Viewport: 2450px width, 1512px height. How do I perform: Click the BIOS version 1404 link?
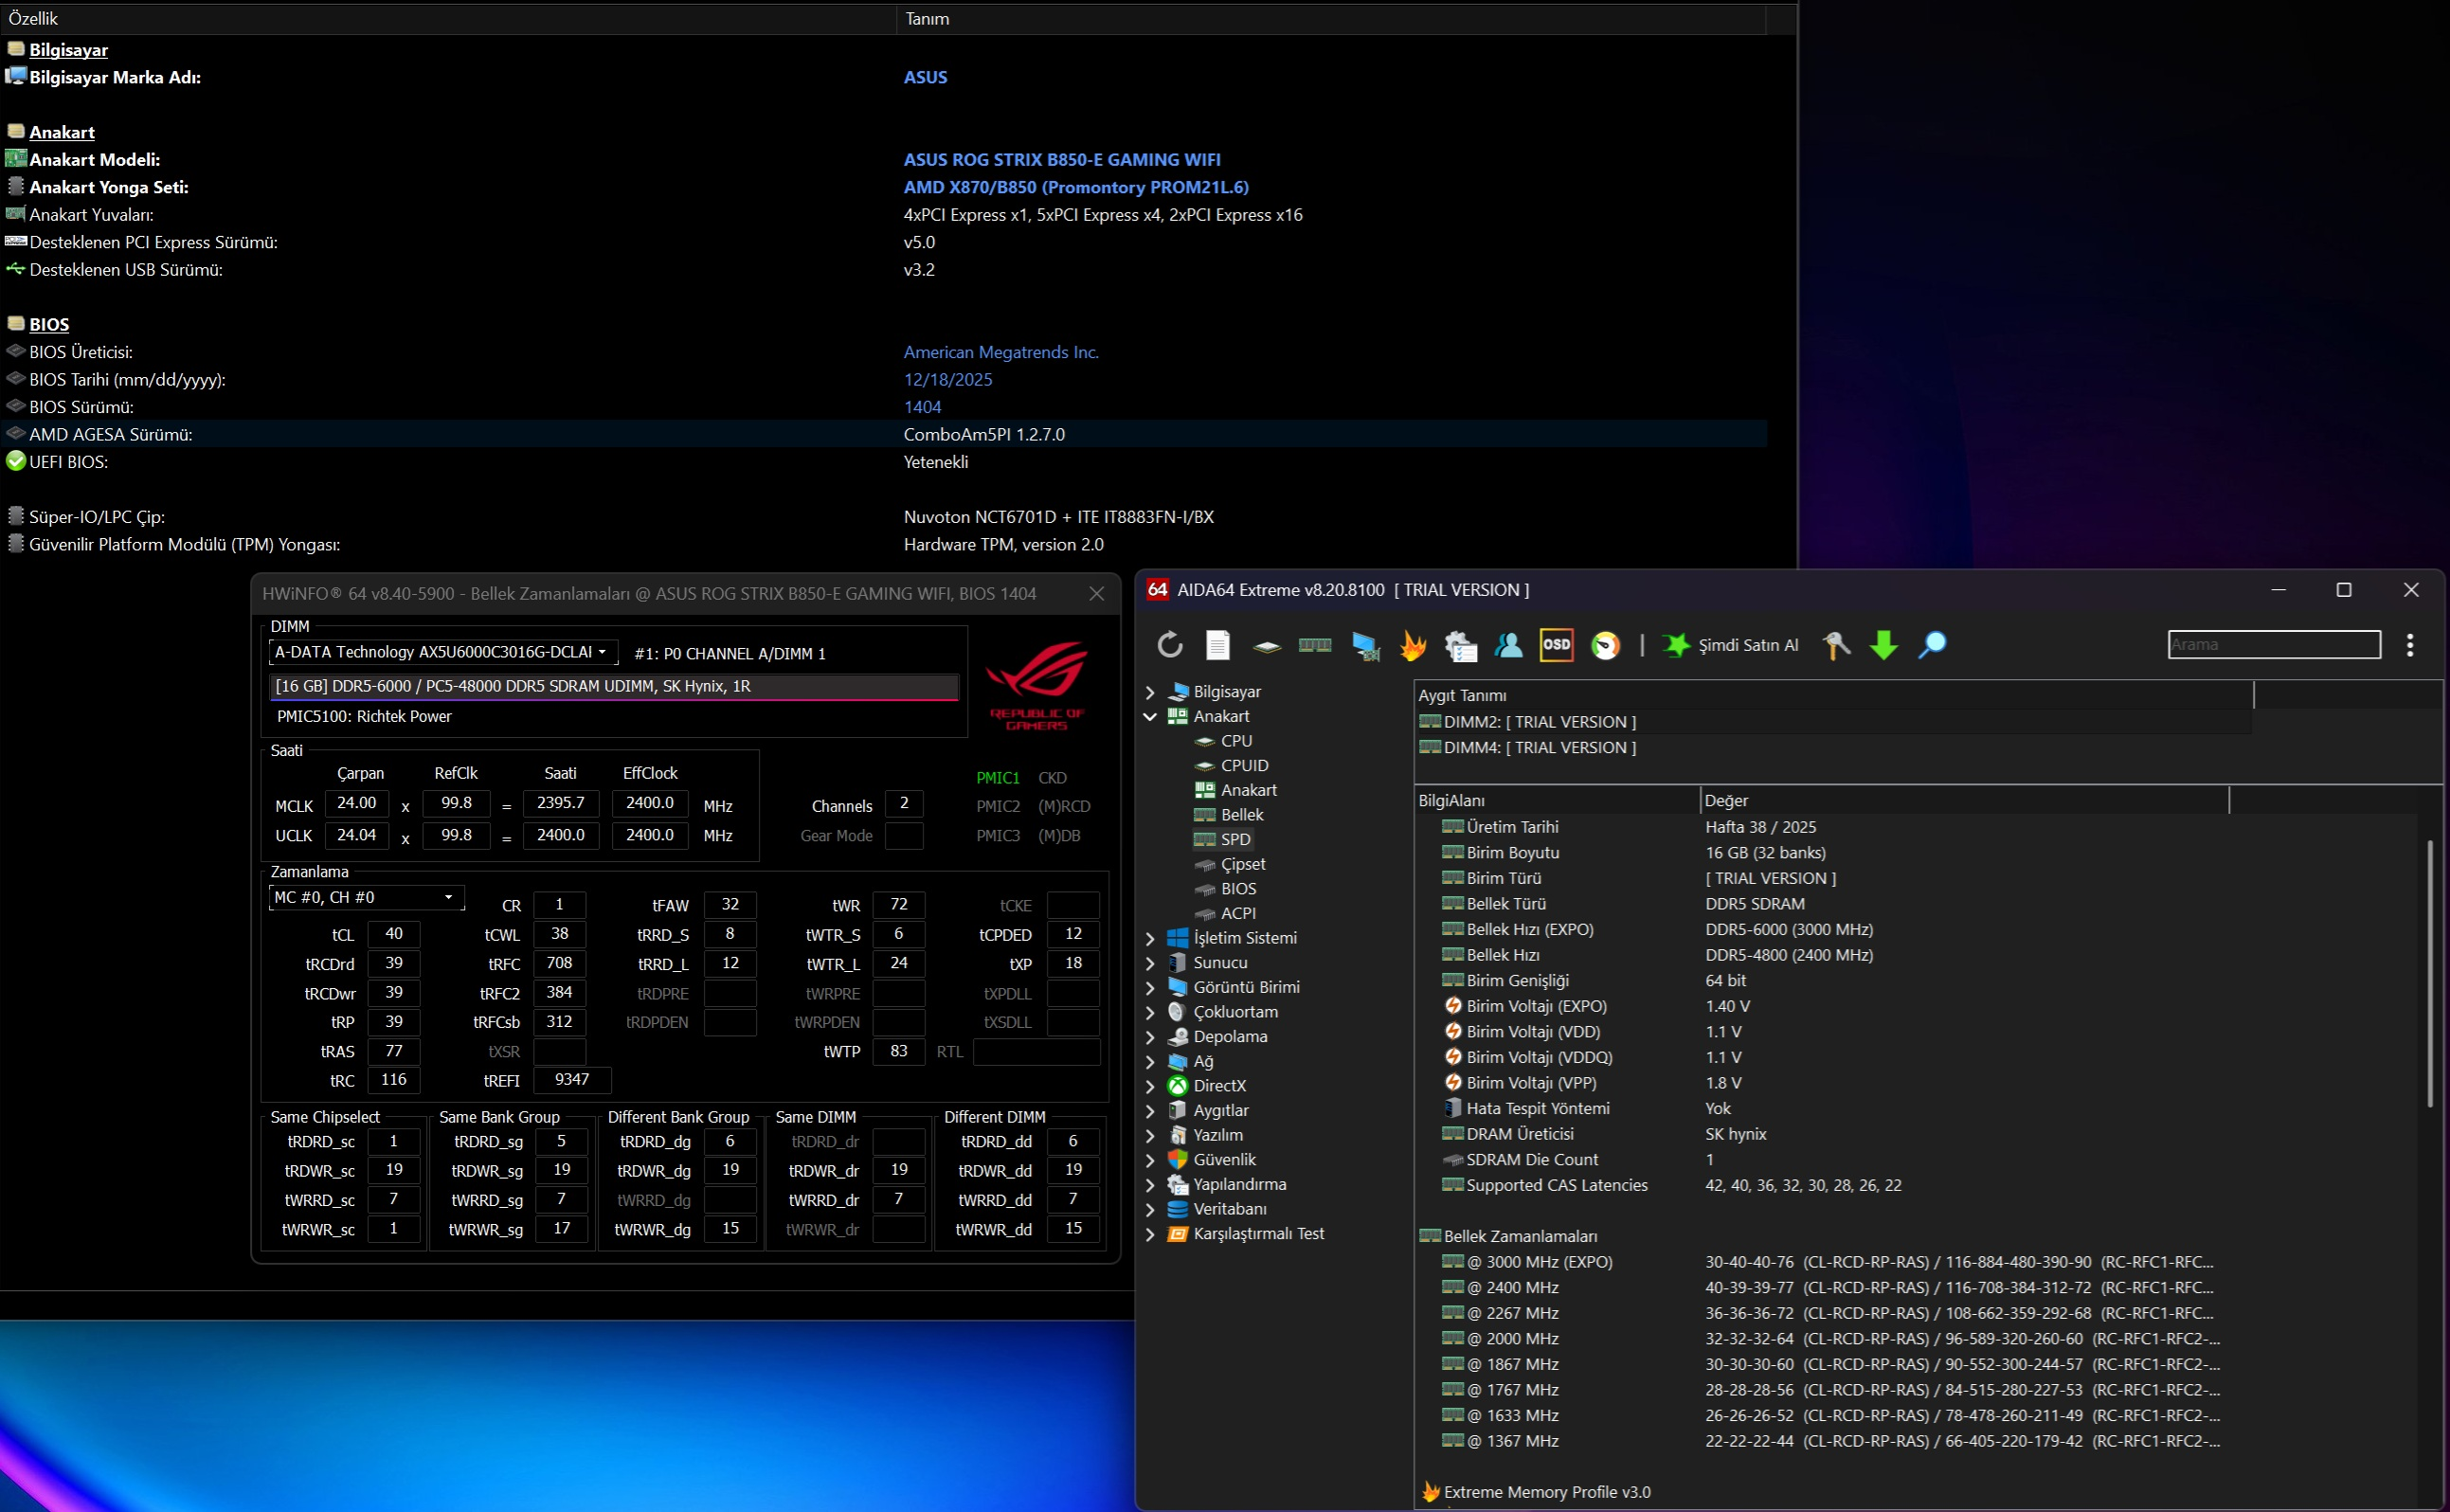[x=922, y=407]
